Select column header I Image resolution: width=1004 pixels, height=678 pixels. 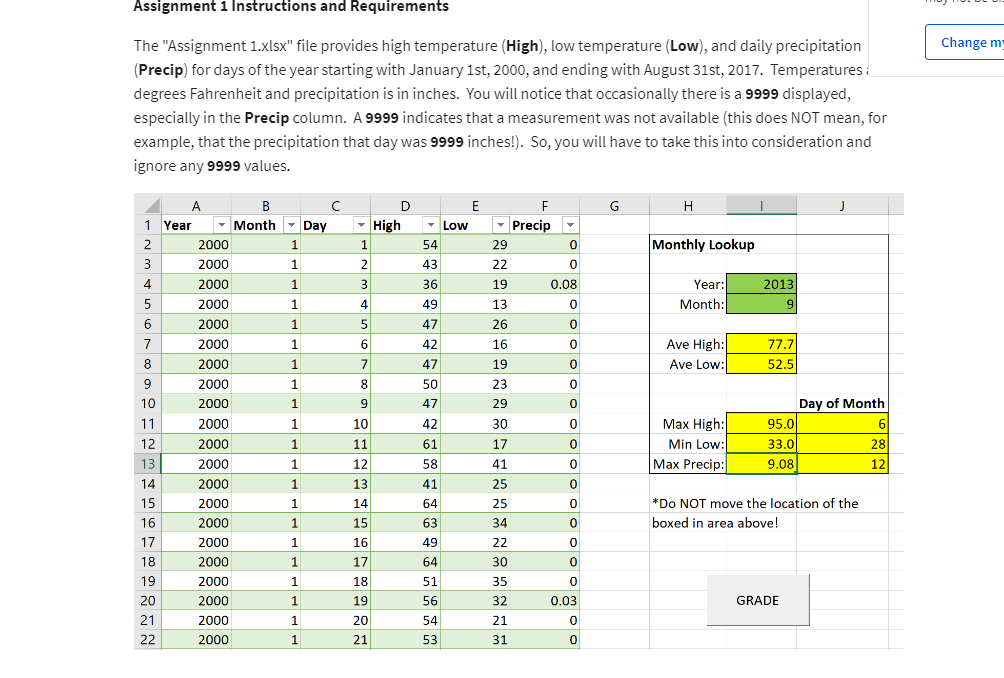761,204
